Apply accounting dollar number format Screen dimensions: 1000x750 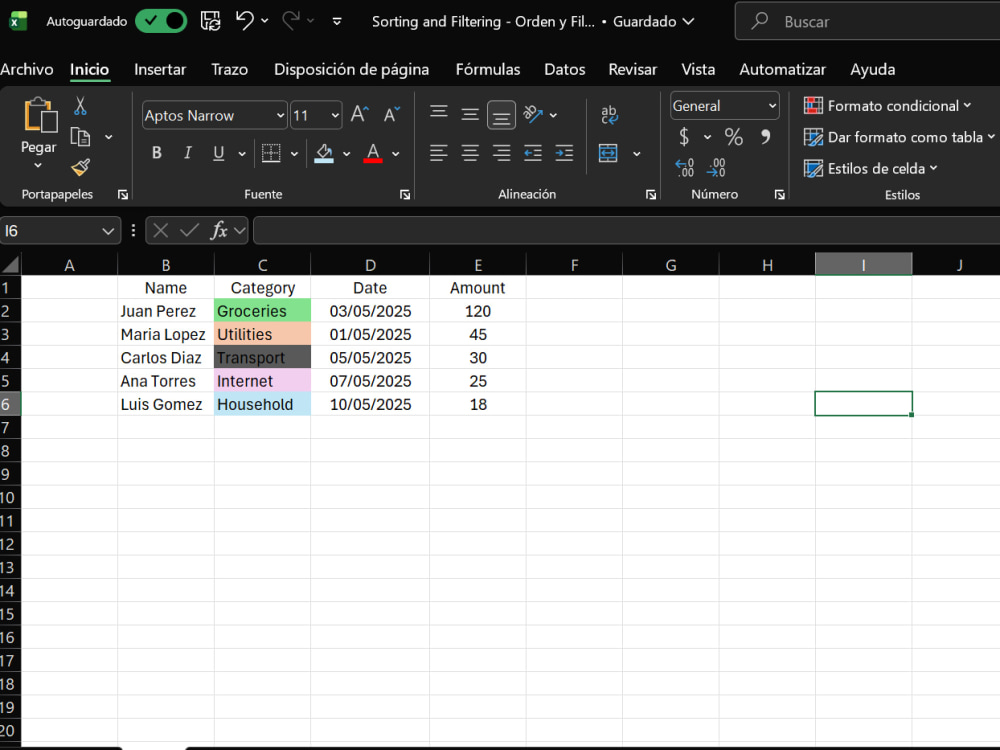point(684,136)
